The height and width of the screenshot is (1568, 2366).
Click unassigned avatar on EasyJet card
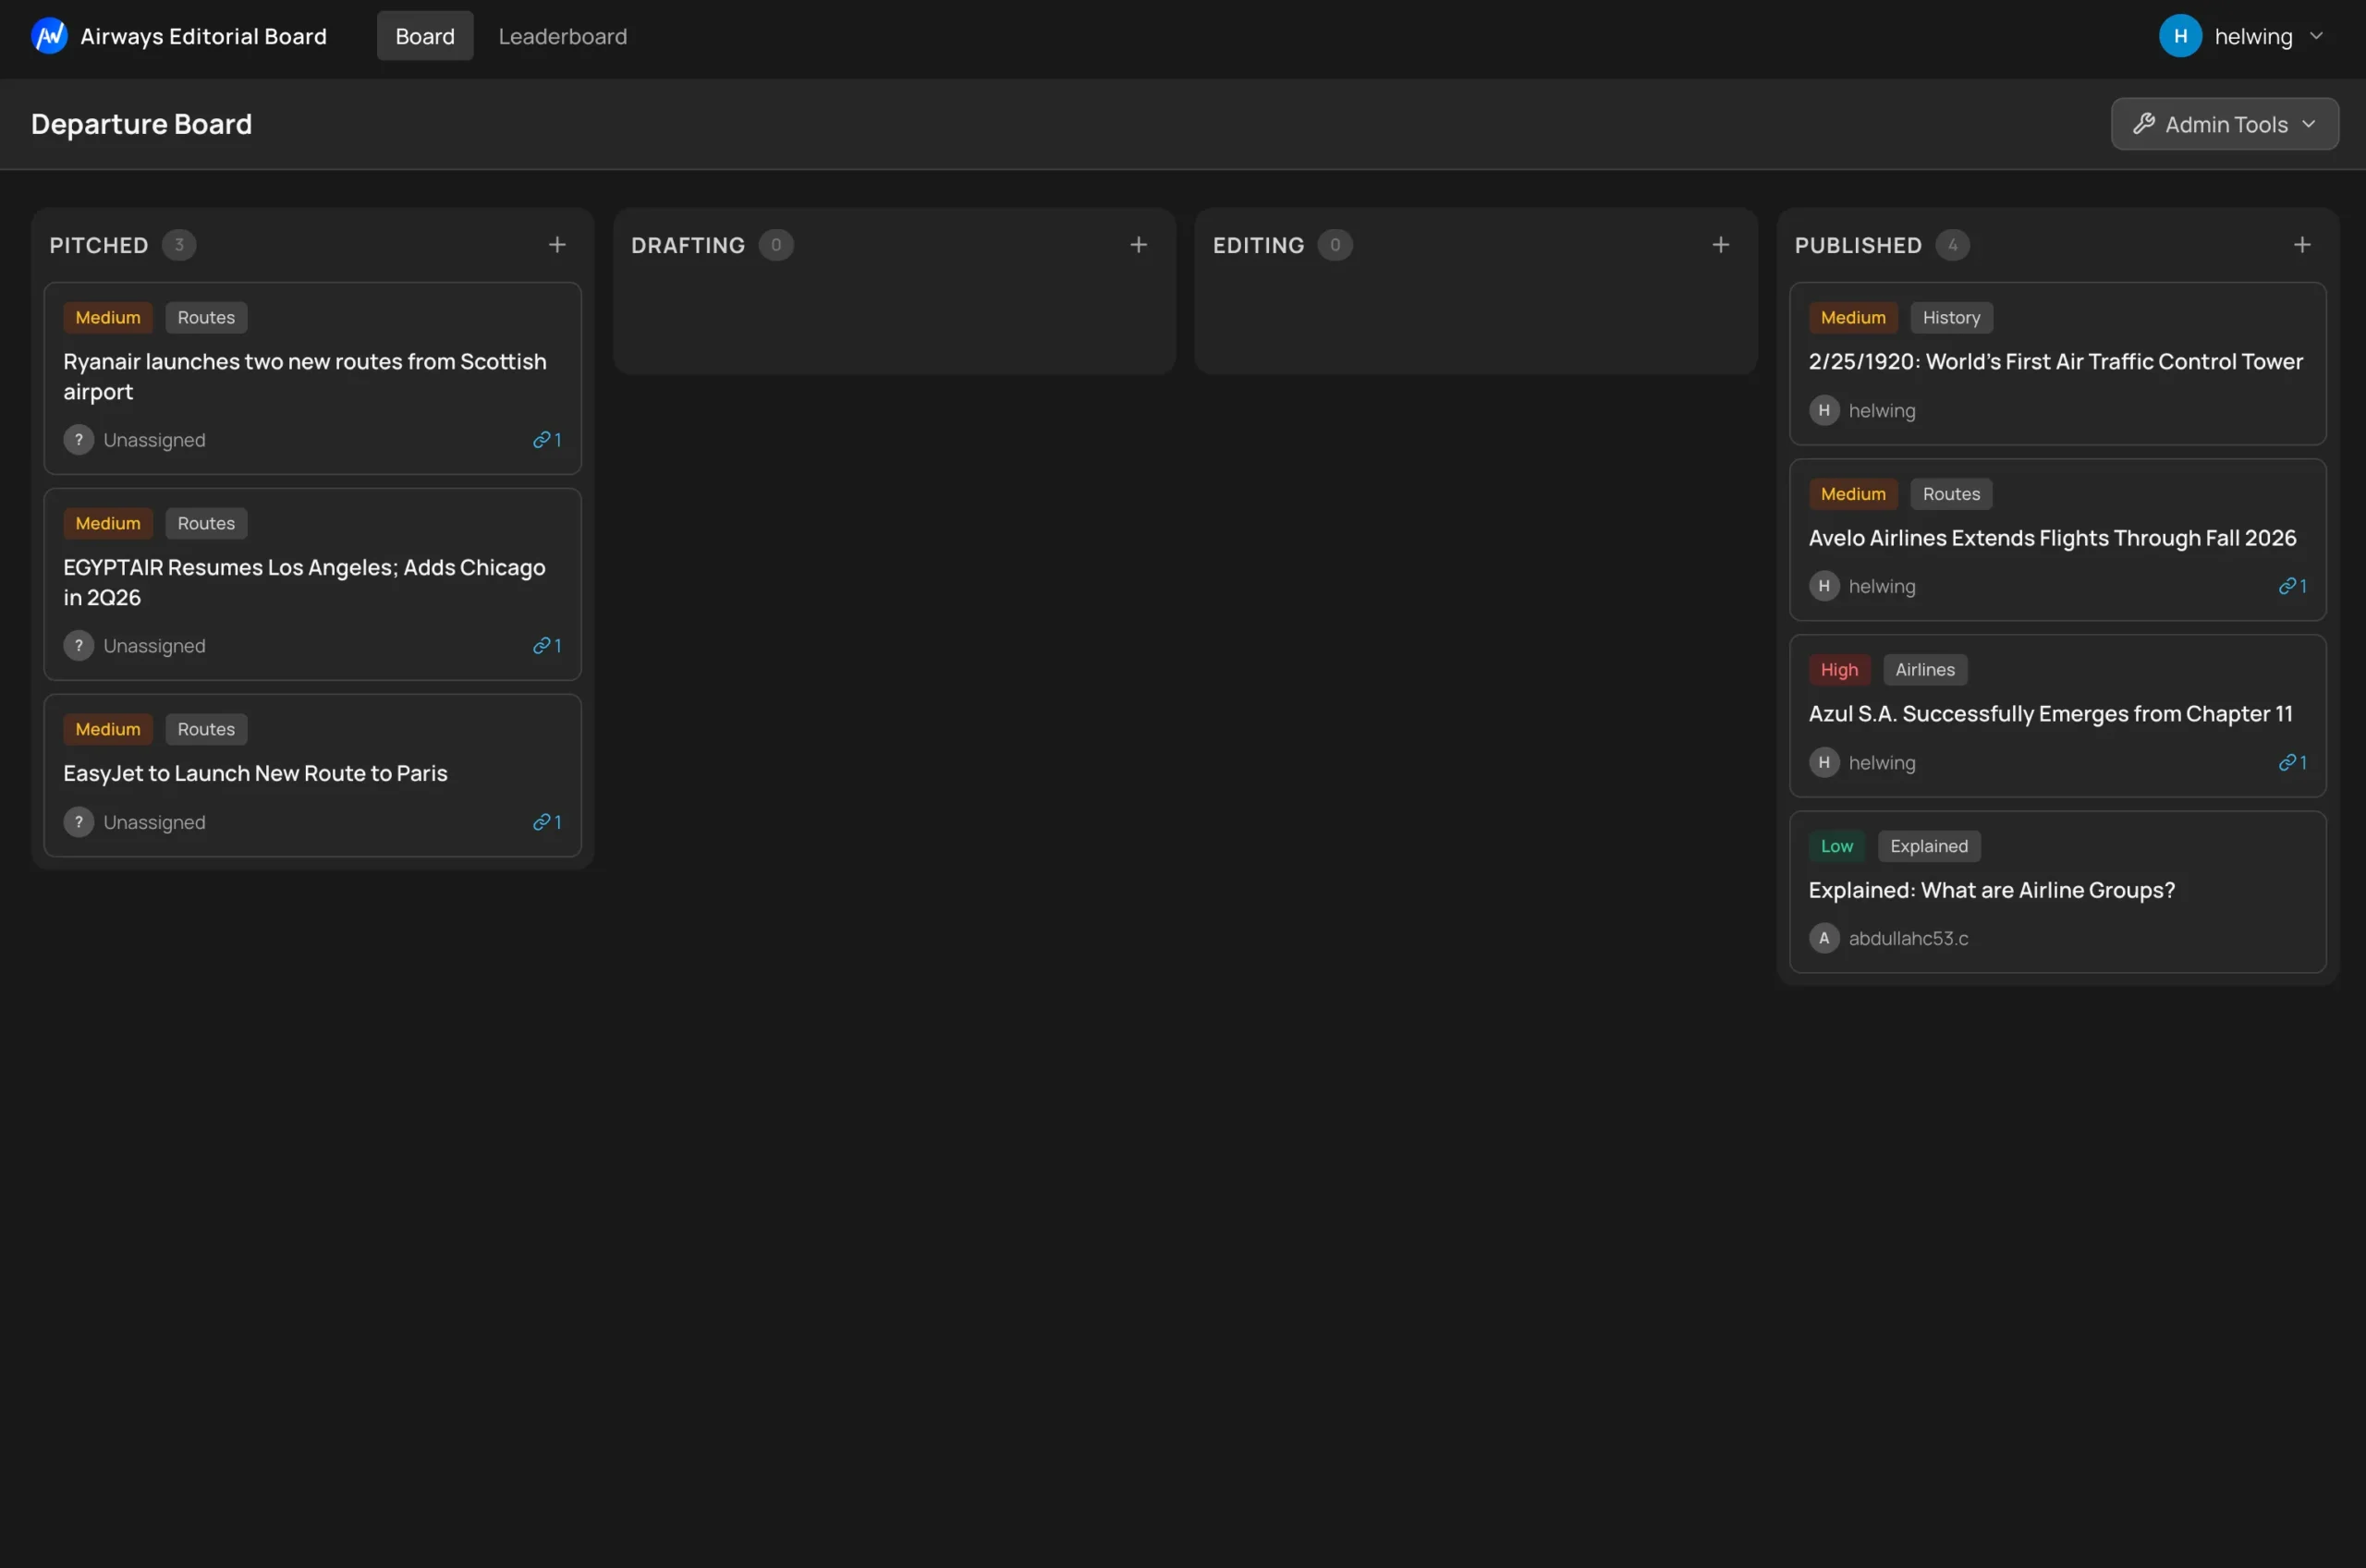click(79, 822)
